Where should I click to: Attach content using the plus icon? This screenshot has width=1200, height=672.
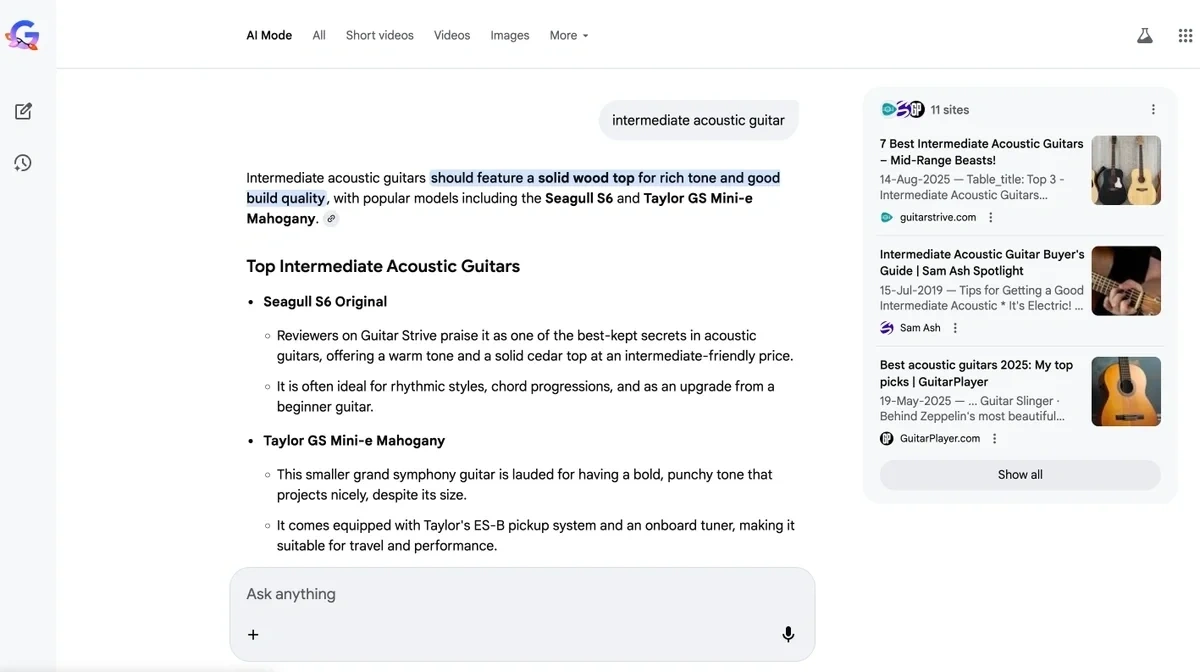pos(252,634)
